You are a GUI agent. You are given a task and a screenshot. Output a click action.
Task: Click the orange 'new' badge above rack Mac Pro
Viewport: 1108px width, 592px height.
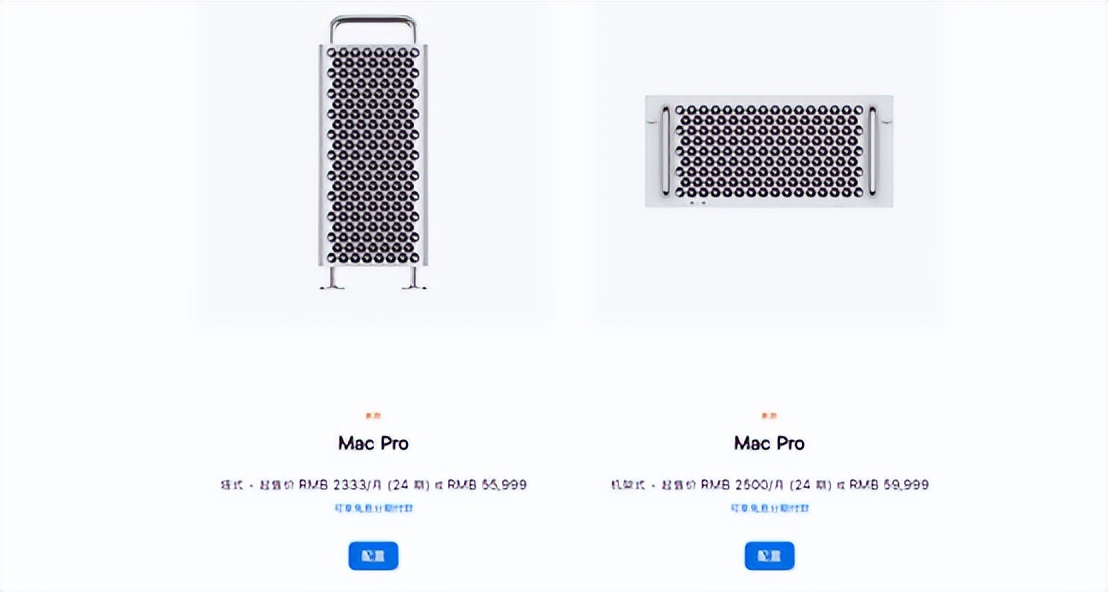click(x=769, y=415)
